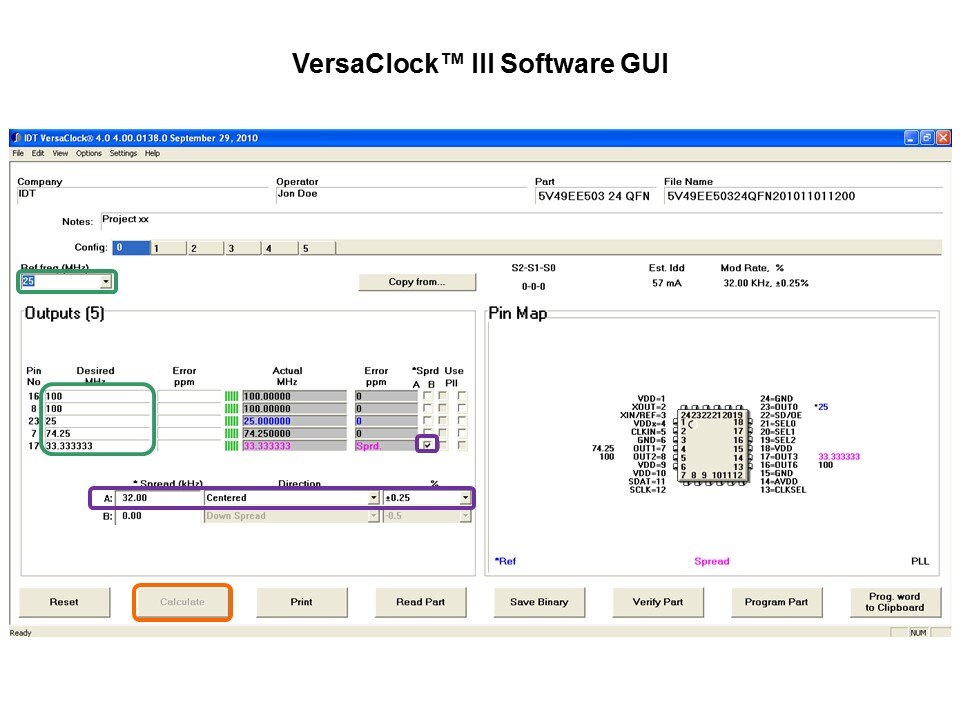Open the Ref freq dropdown
Screen dimensions: 960x720
[106, 282]
